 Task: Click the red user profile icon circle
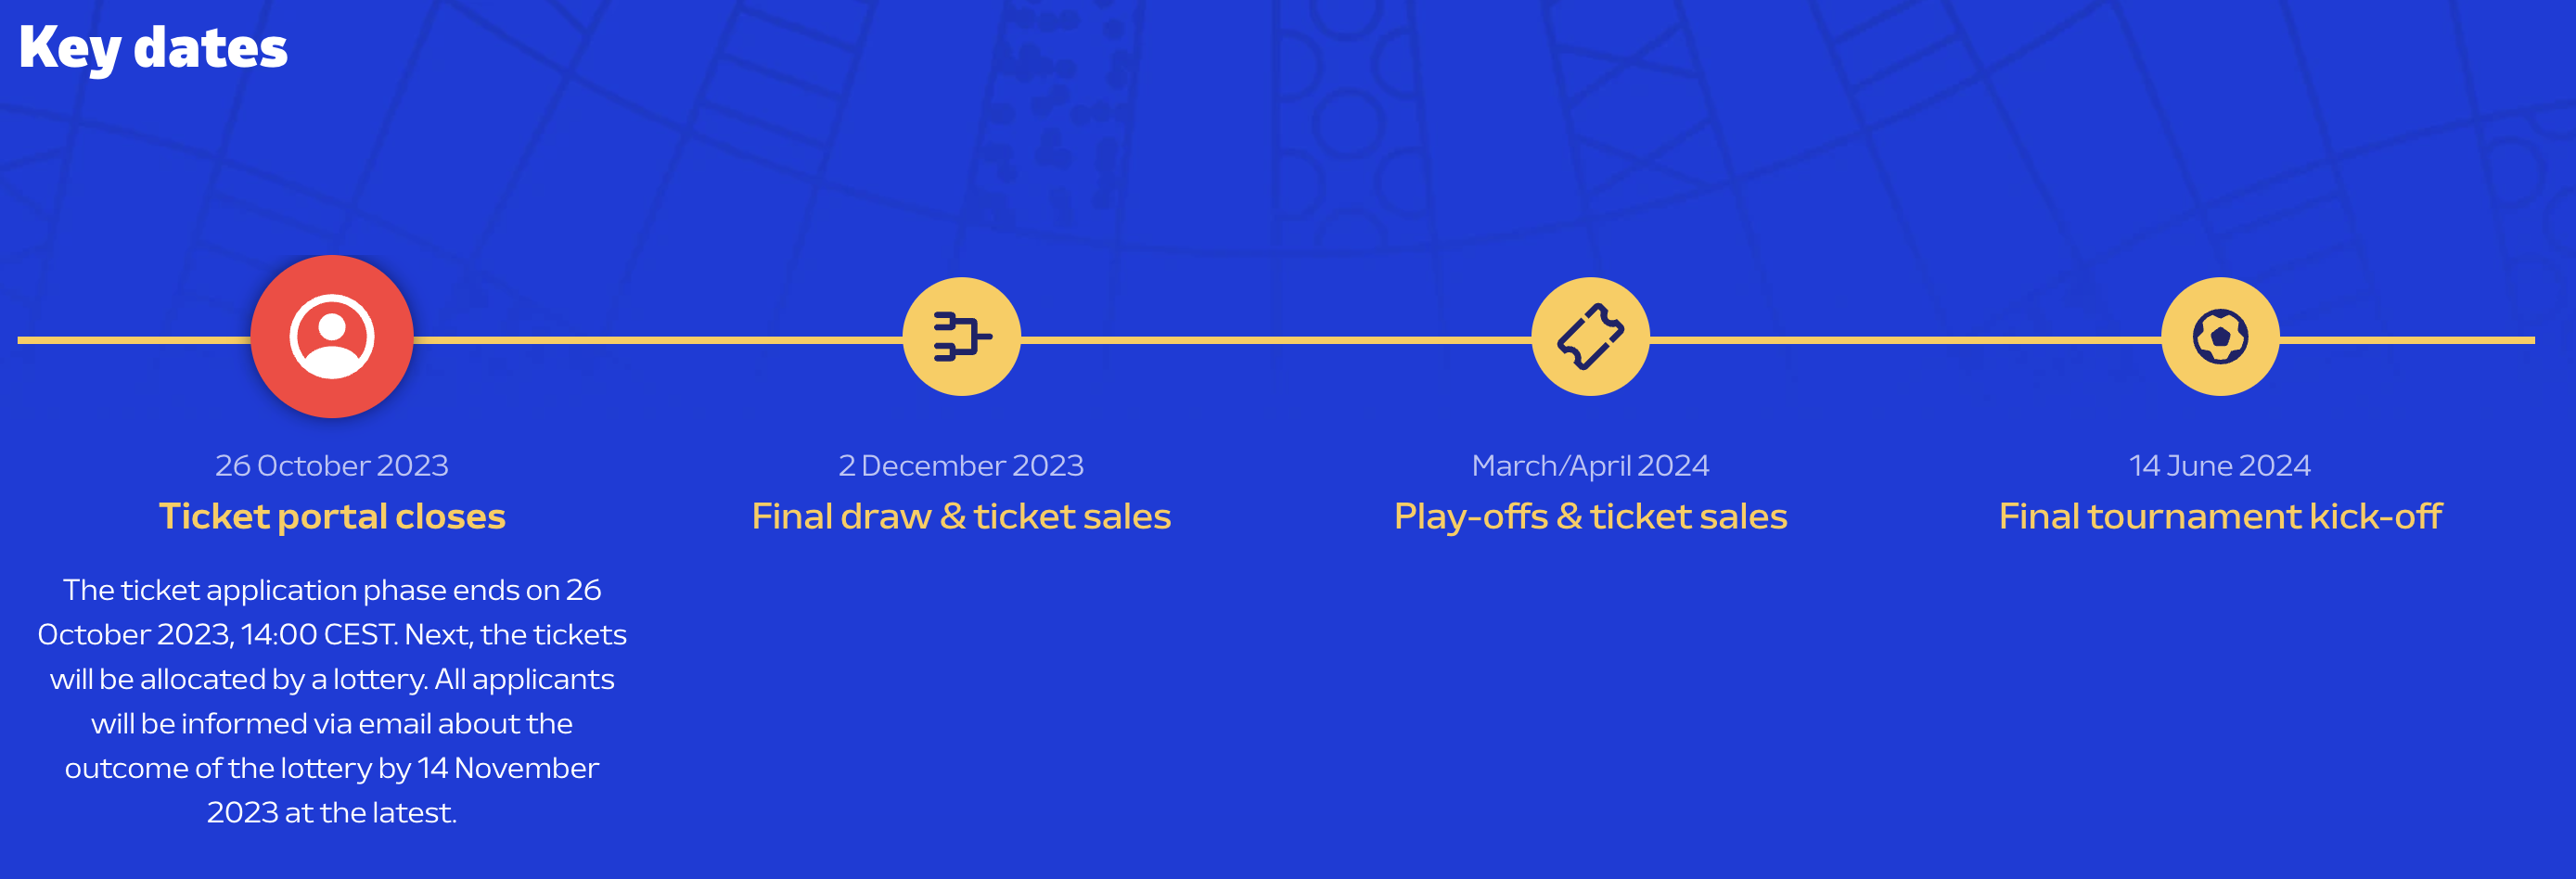[332, 337]
